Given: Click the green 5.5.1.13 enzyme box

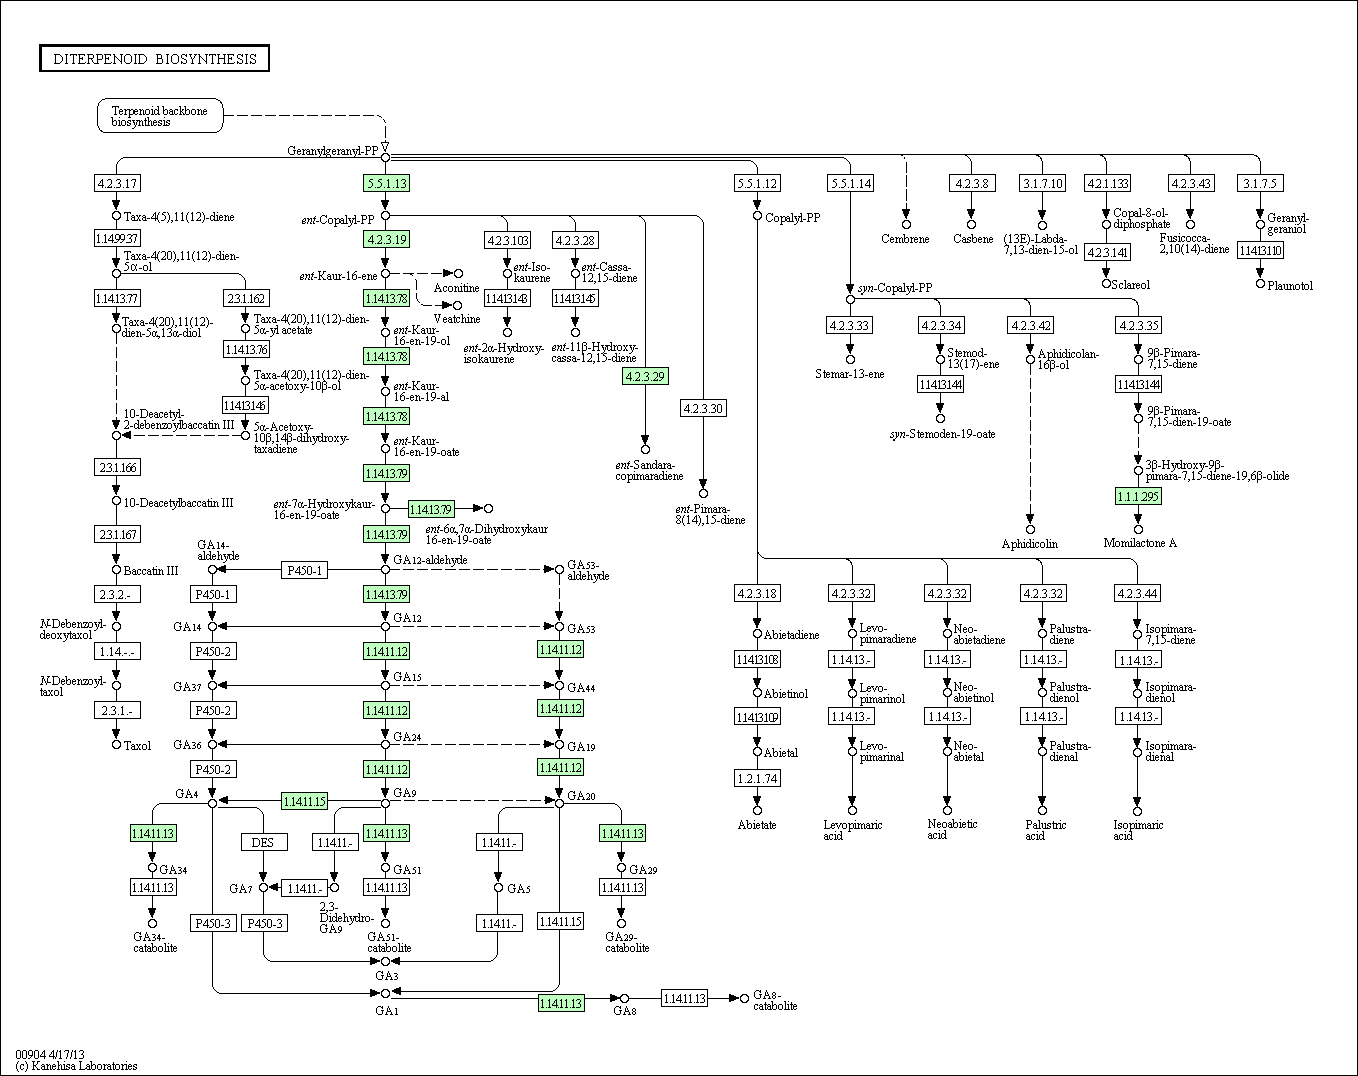Looking at the screenshot, I should [x=386, y=184].
